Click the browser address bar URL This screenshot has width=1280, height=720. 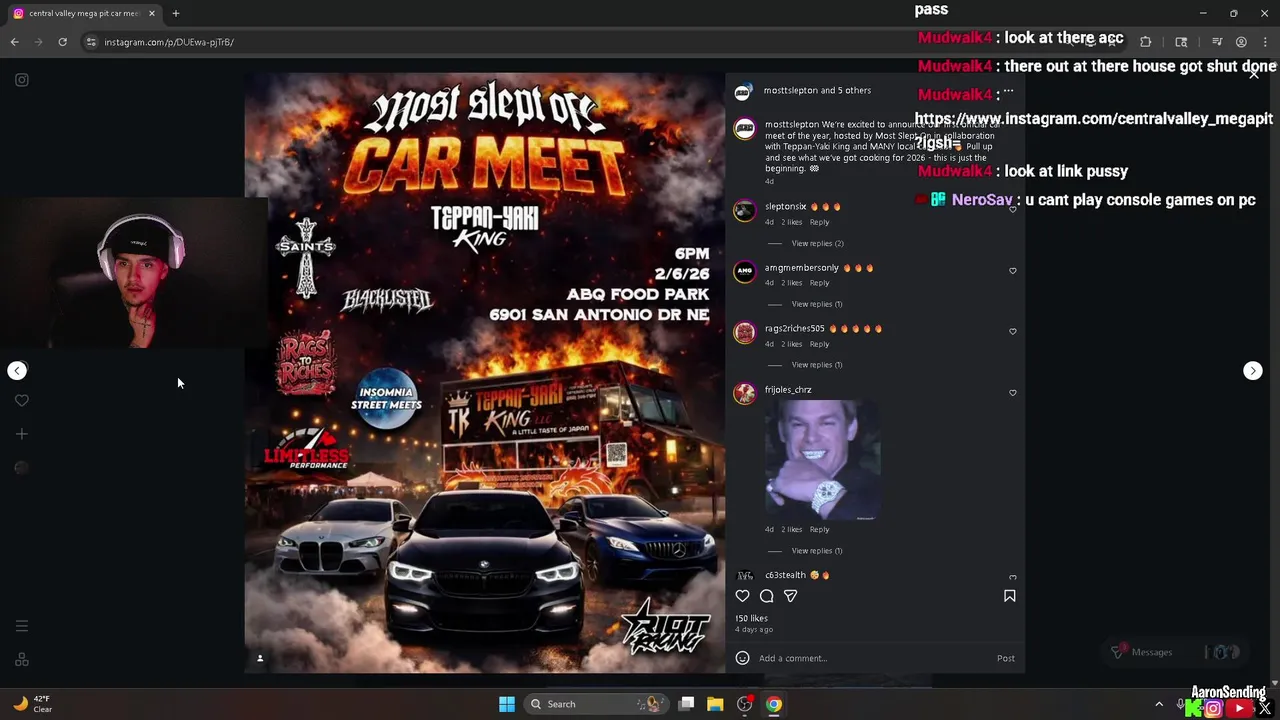pyautogui.click(x=169, y=42)
